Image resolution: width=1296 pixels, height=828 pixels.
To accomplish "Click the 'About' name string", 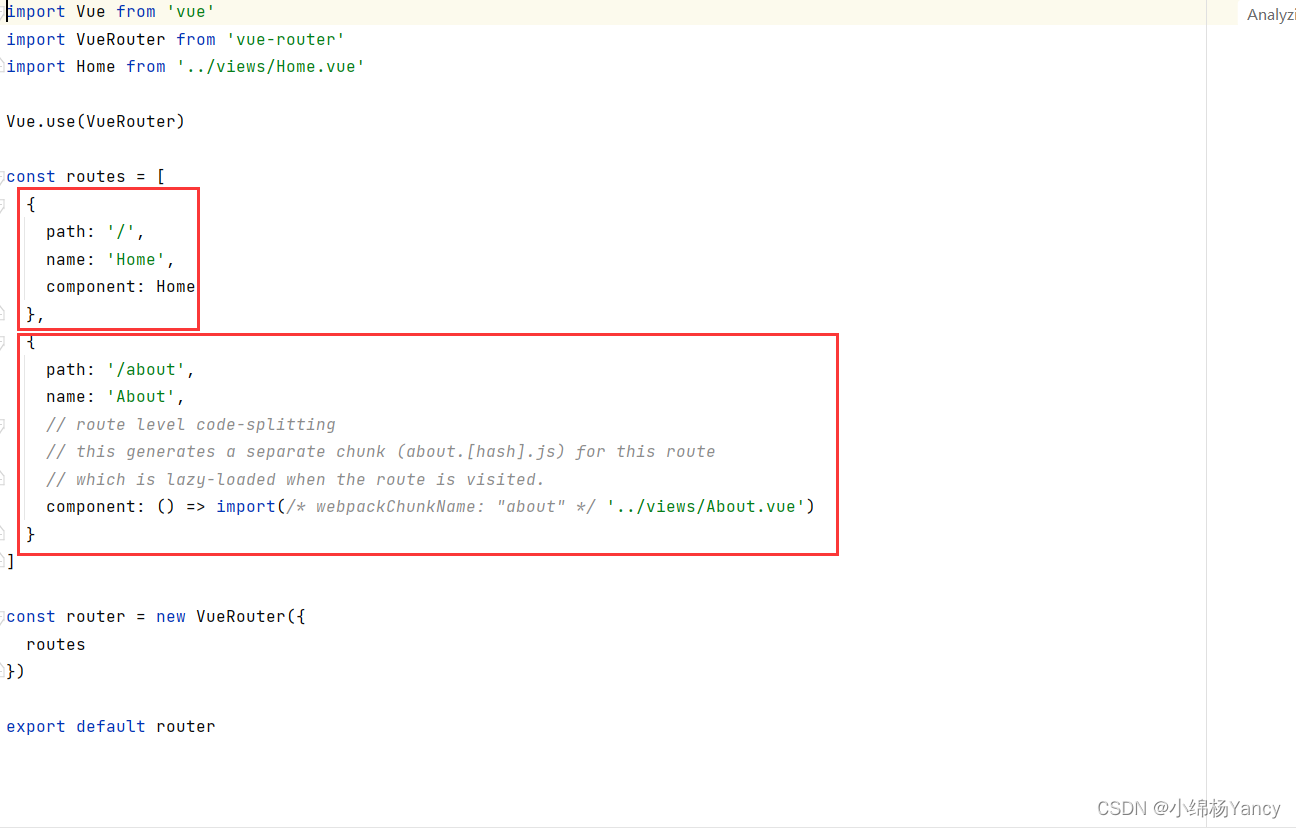I will pyautogui.click(x=141, y=397).
